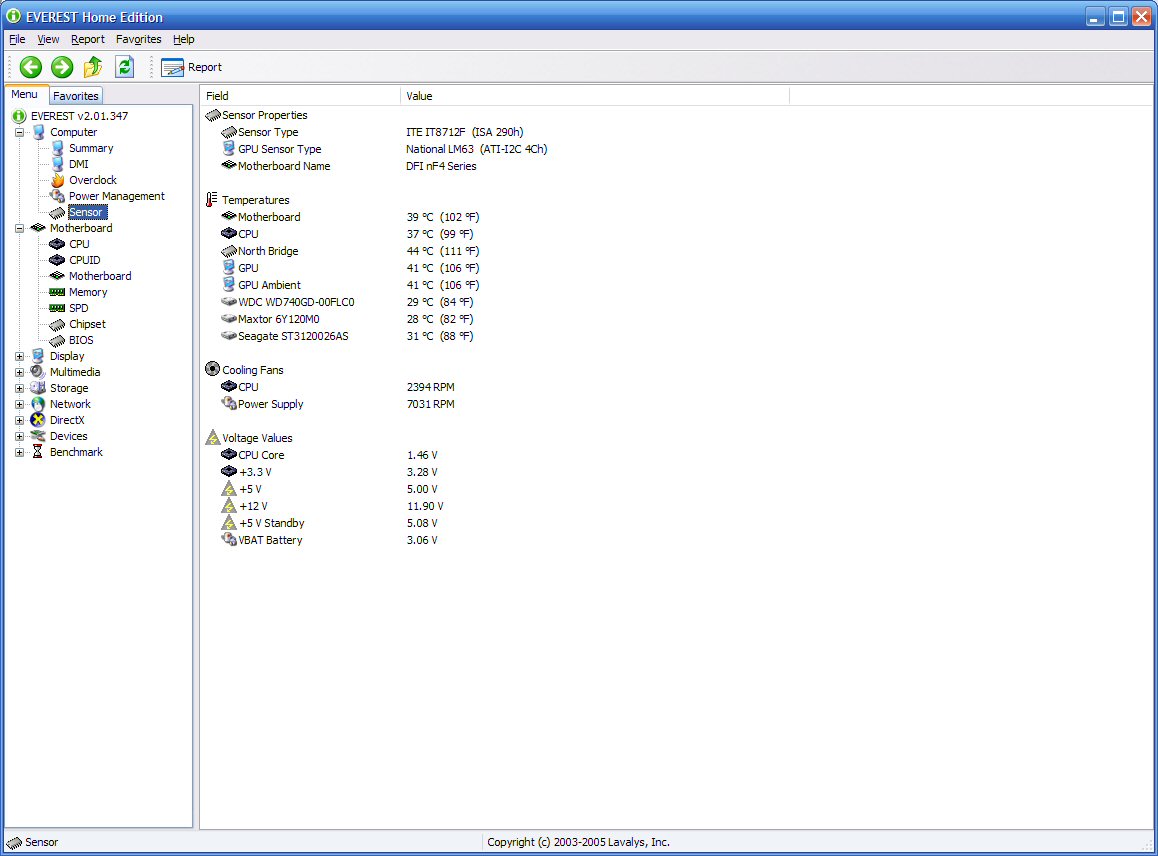Image resolution: width=1158 pixels, height=856 pixels.
Task: Select the VBAT Battery row
Action: [329, 540]
